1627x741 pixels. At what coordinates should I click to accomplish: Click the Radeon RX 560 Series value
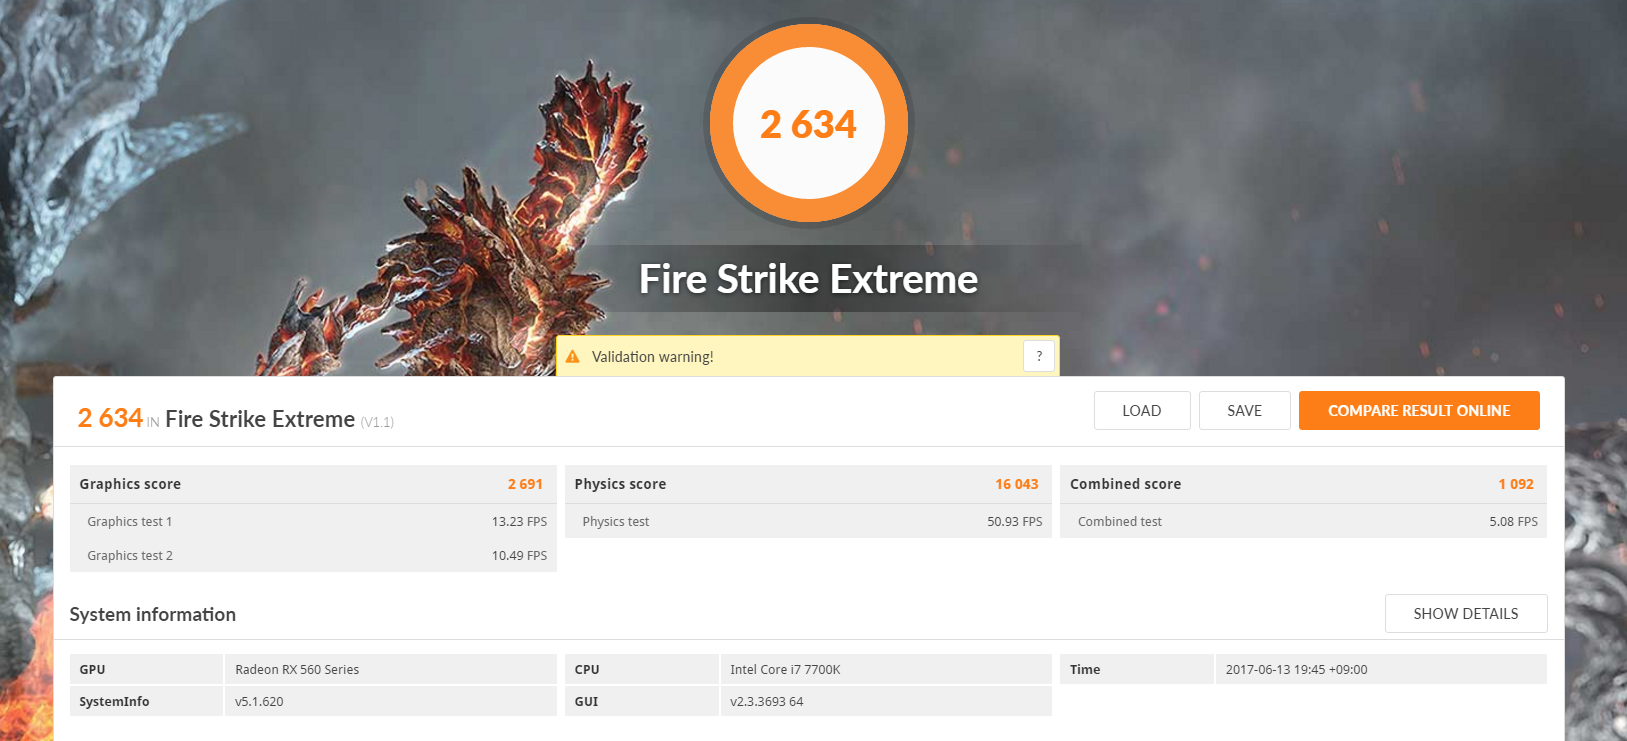pos(297,670)
